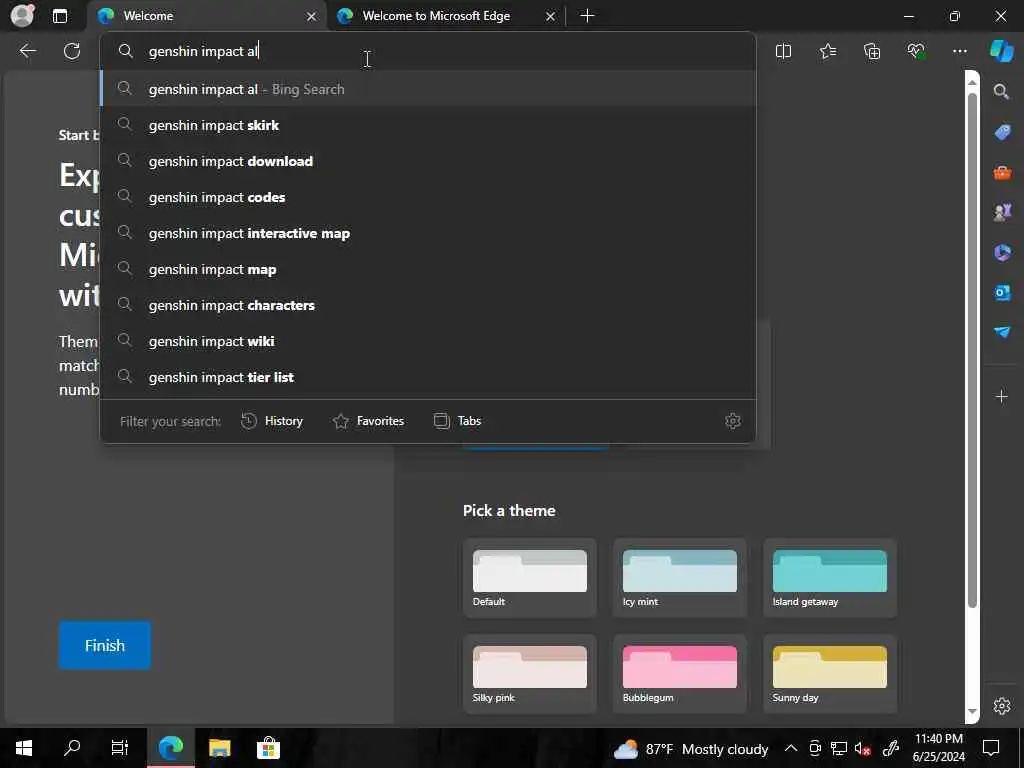Select suggestion genshin impact tier list
The height and width of the screenshot is (768, 1024).
(x=428, y=376)
